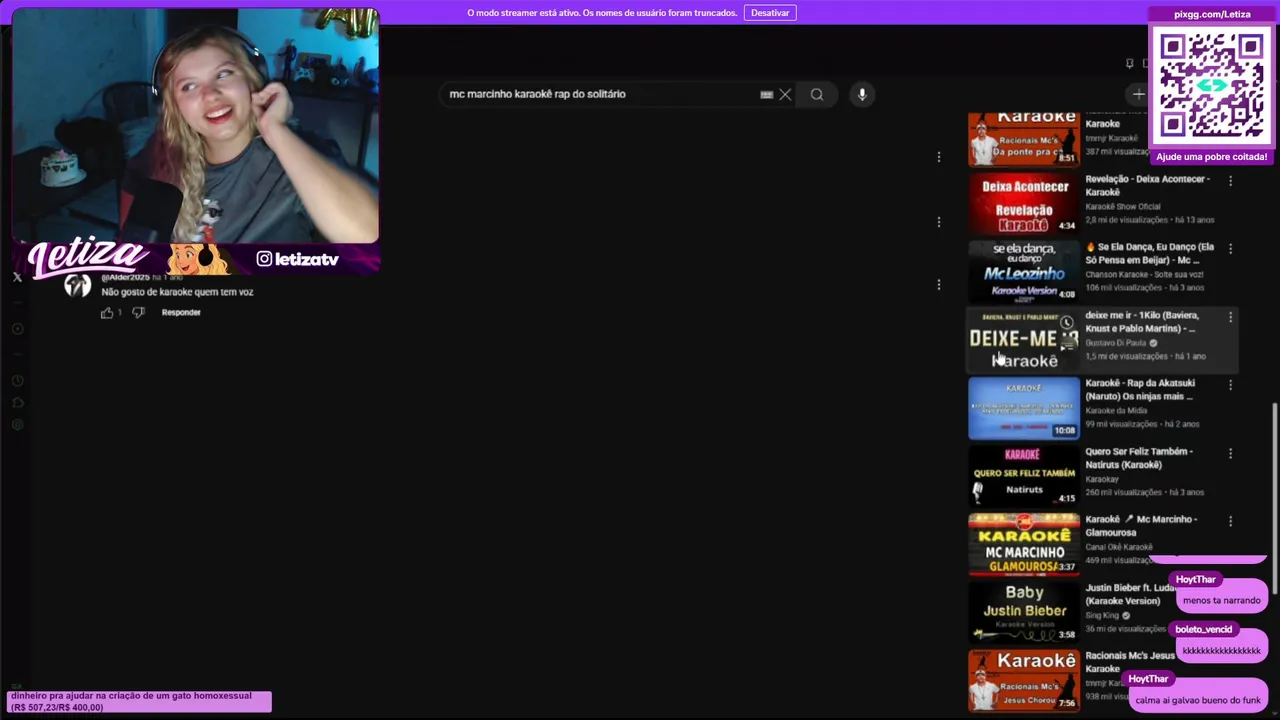Click the Karaokê Show Oficial channel name
Image resolution: width=1280 pixels, height=720 pixels.
[1123, 206]
